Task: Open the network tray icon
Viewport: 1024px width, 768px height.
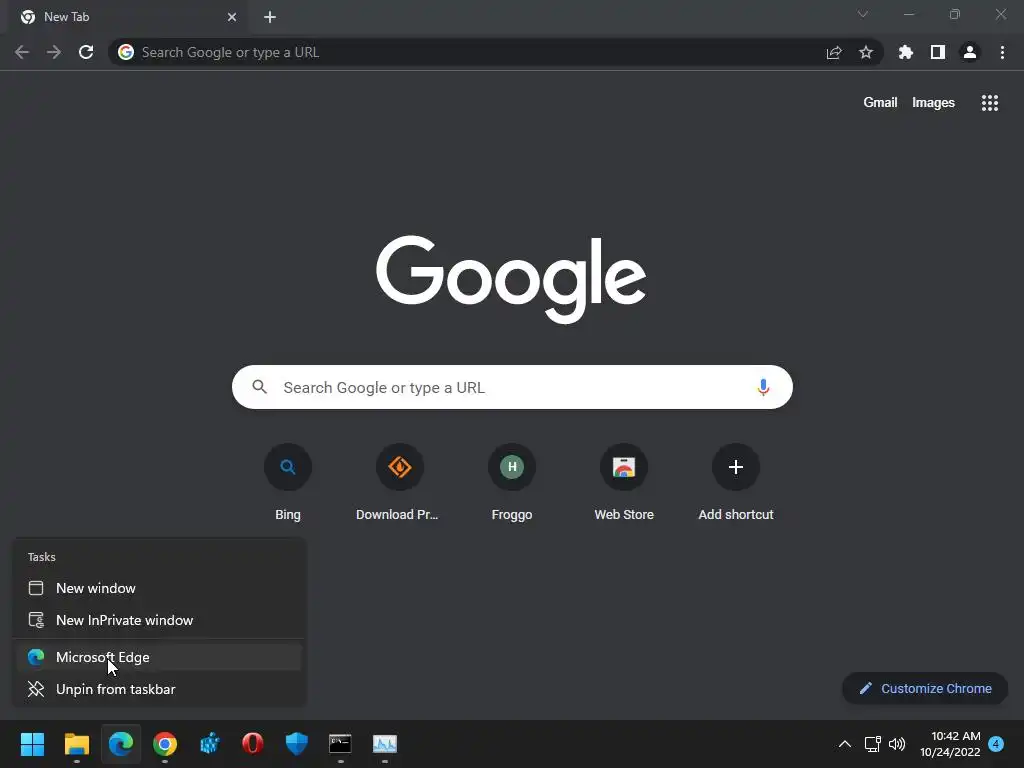Action: [872, 744]
